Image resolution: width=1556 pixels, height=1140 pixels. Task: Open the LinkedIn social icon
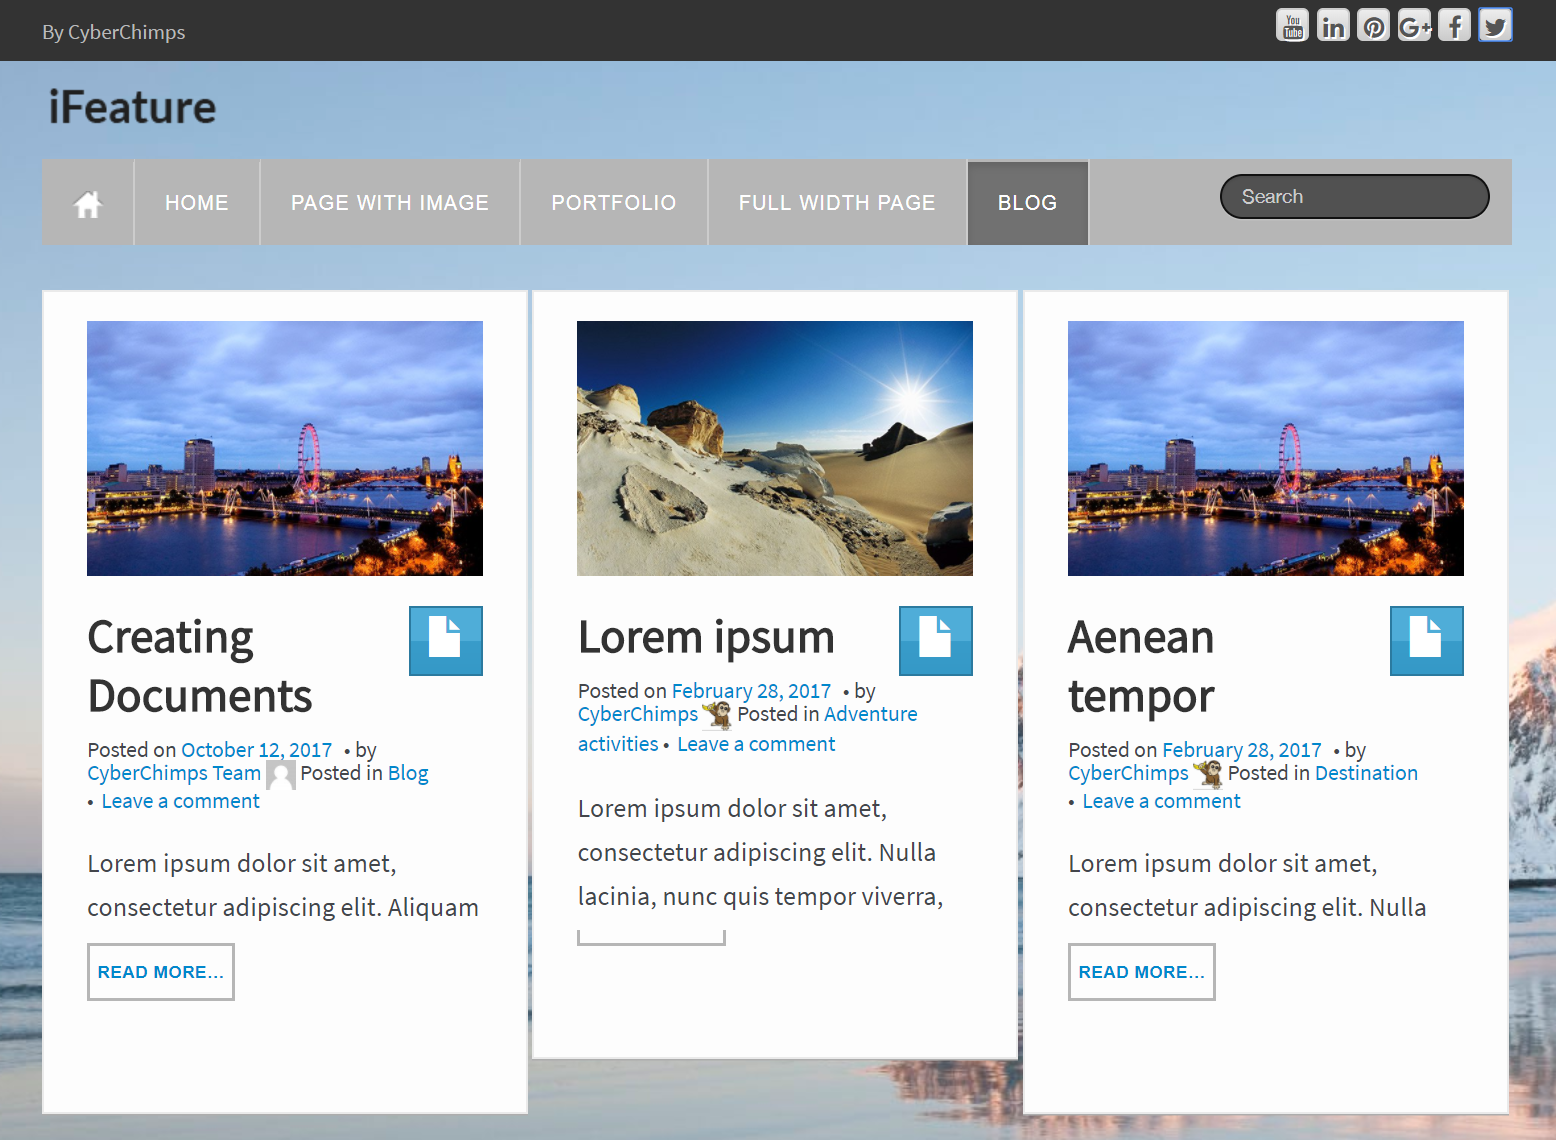[1333, 25]
